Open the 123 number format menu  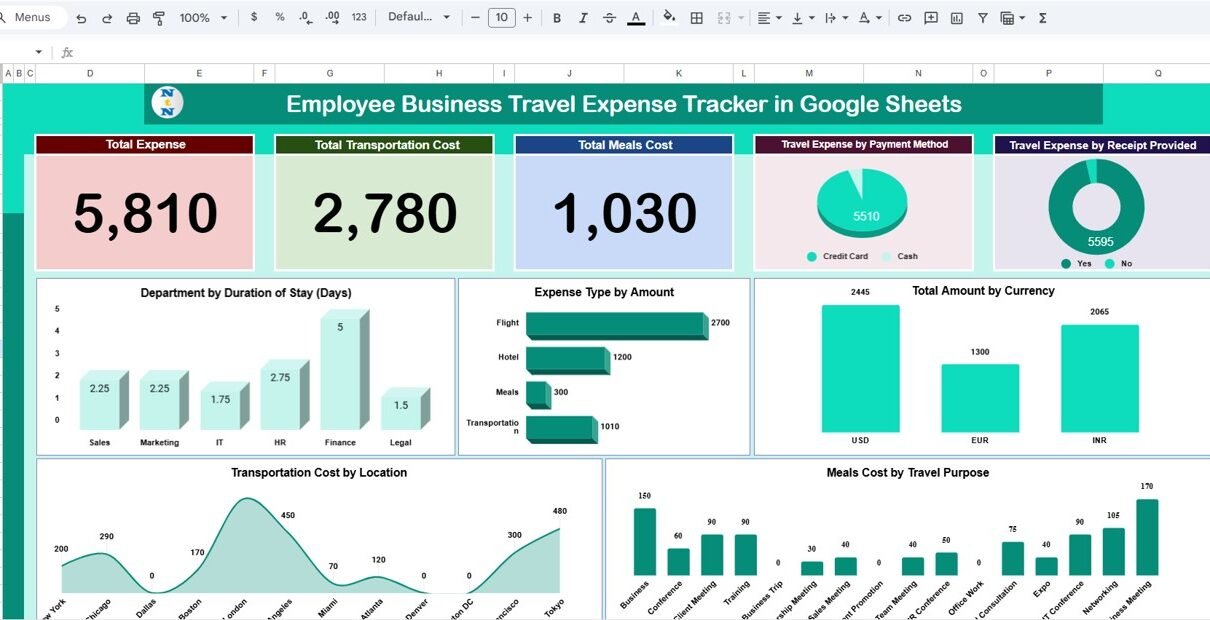359,18
